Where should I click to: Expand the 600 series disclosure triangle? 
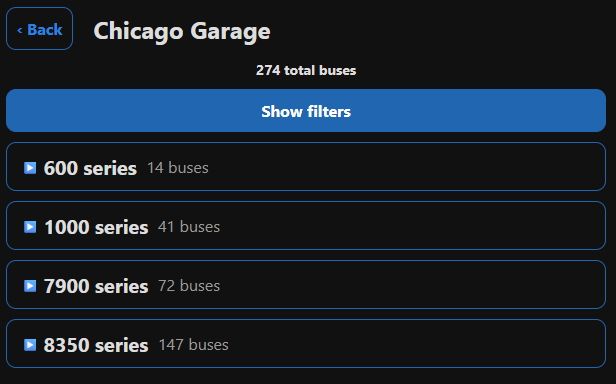tap(30, 168)
